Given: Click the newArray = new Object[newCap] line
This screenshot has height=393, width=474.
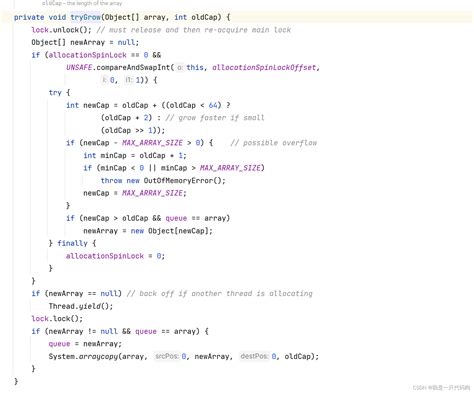Looking at the screenshot, I should click(x=148, y=231).
